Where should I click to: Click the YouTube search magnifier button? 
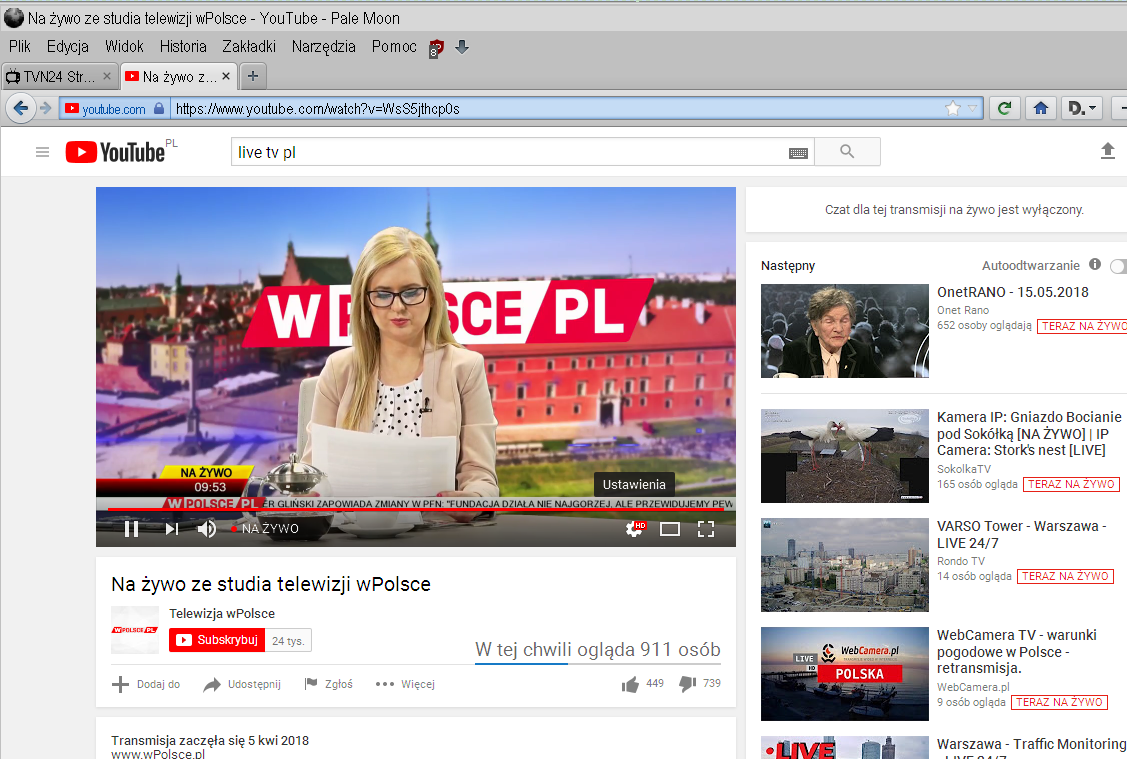point(847,152)
